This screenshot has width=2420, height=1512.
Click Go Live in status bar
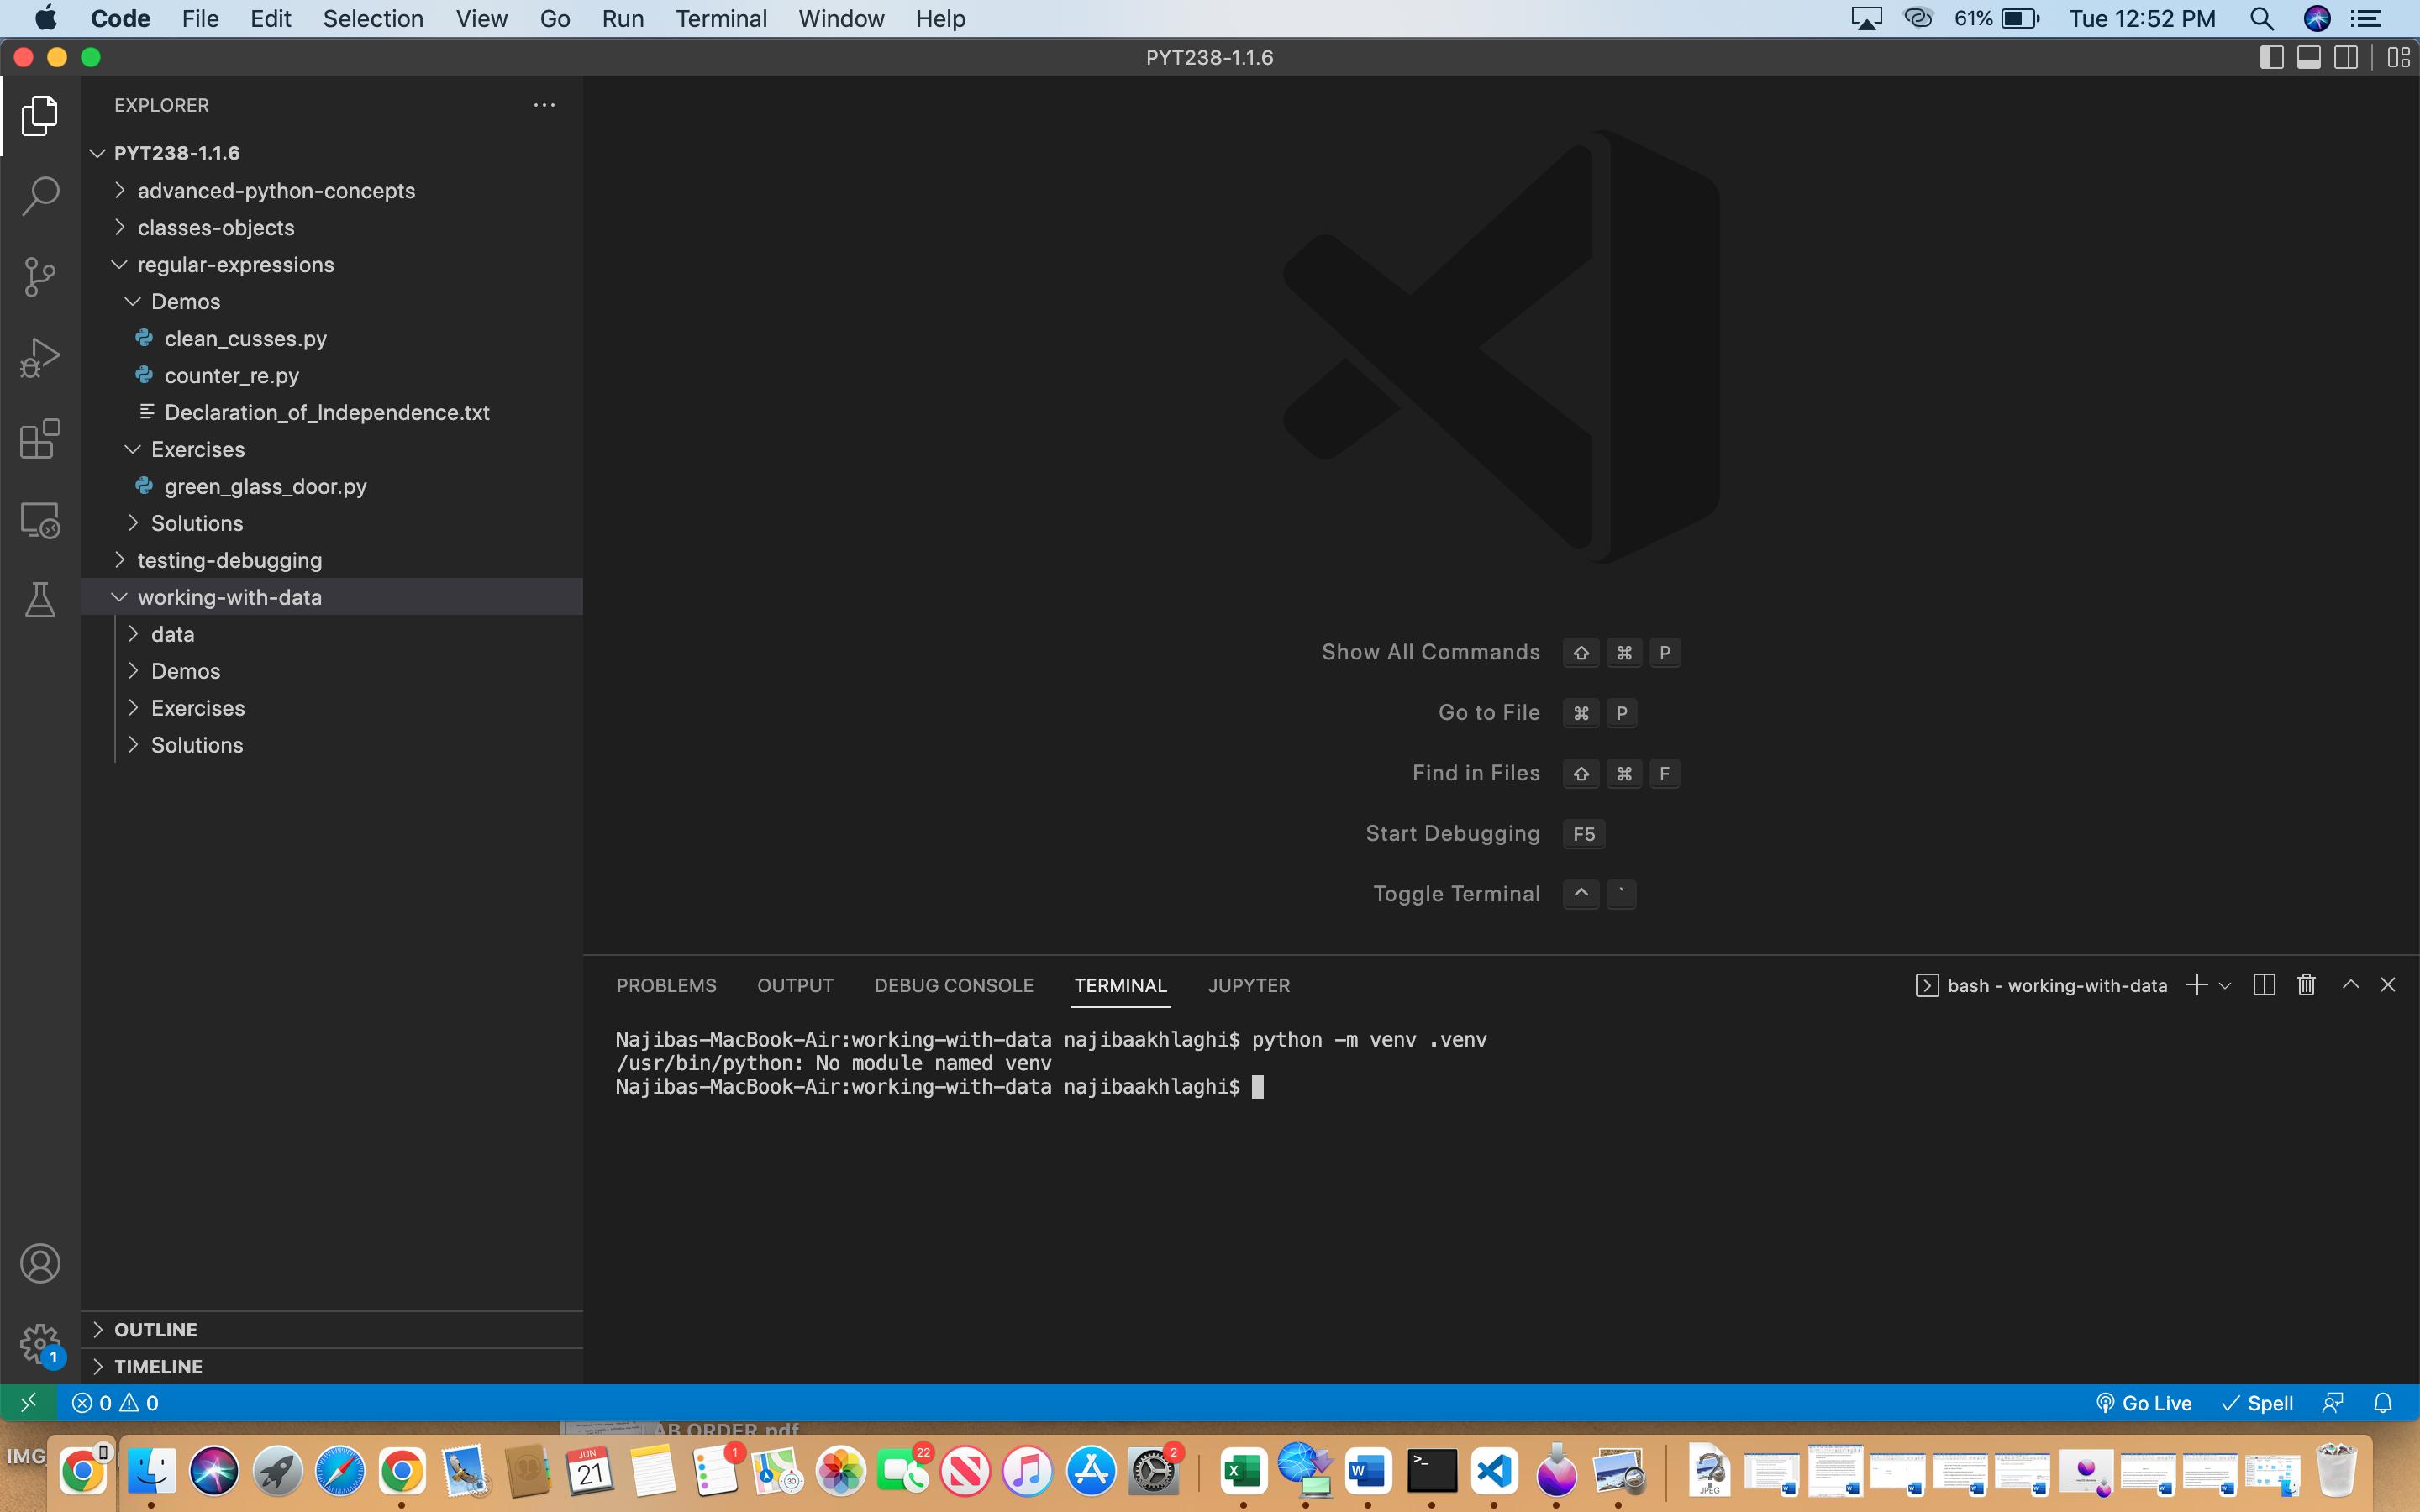click(x=2143, y=1403)
